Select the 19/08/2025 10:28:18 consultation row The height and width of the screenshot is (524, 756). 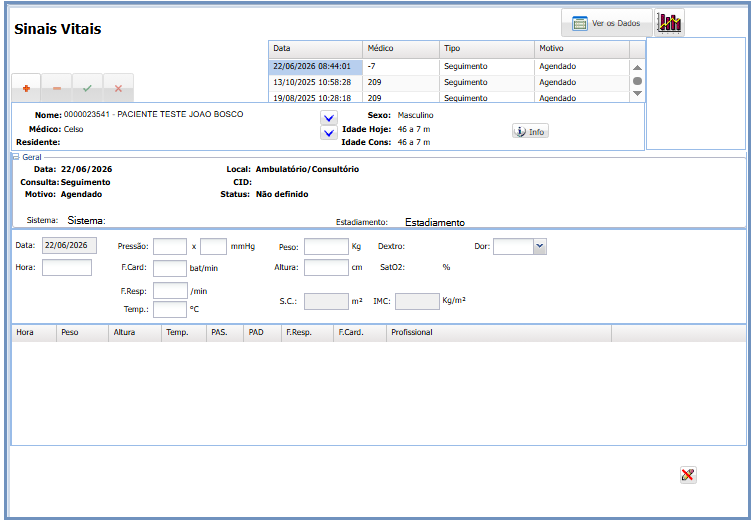click(x=449, y=97)
